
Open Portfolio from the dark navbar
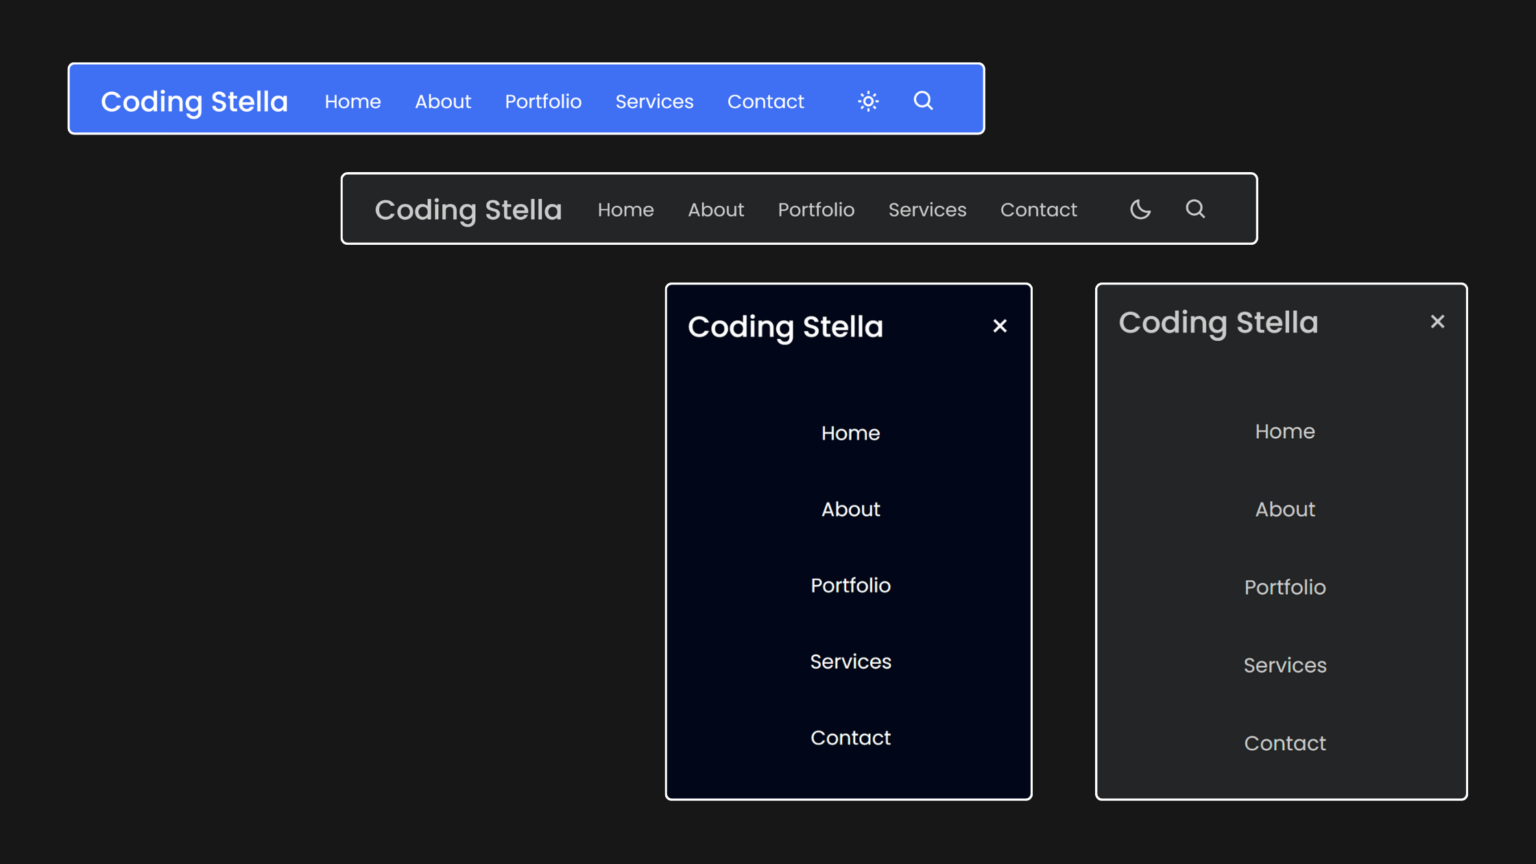coord(816,210)
